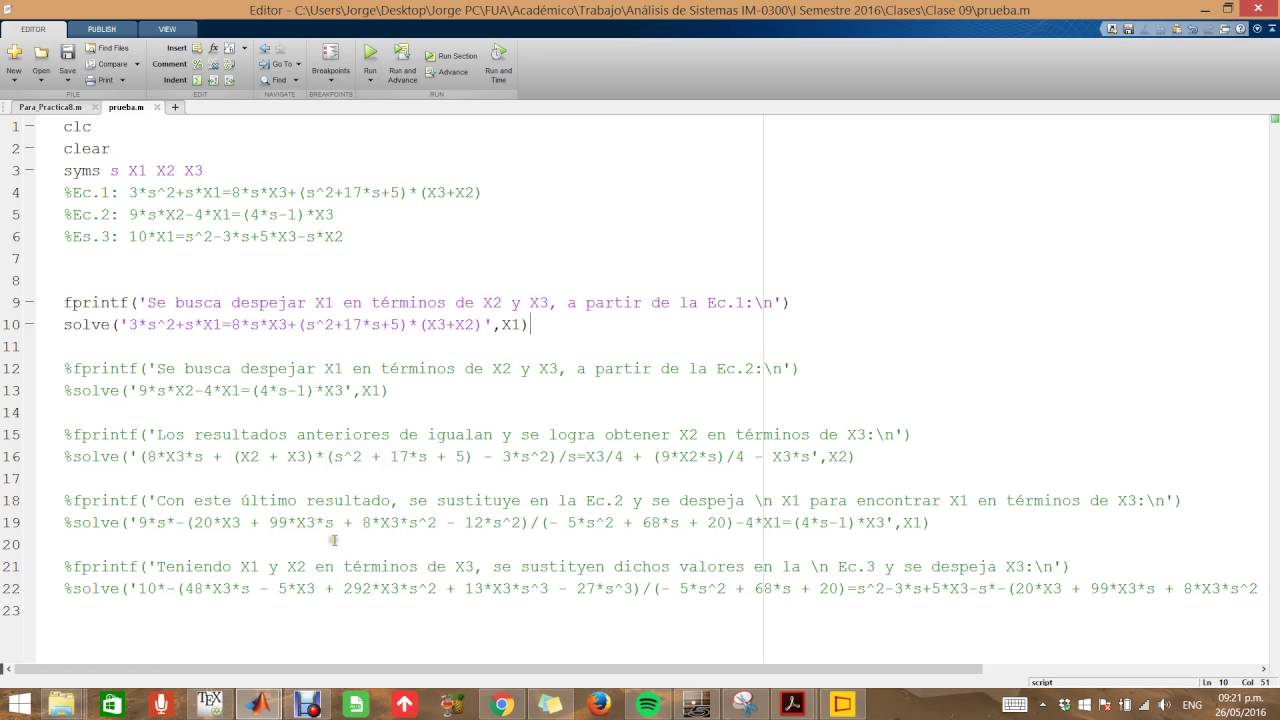Switch to the PUBLISH ribbon tab
Viewport: 1280px width, 720px height.
(101, 29)
